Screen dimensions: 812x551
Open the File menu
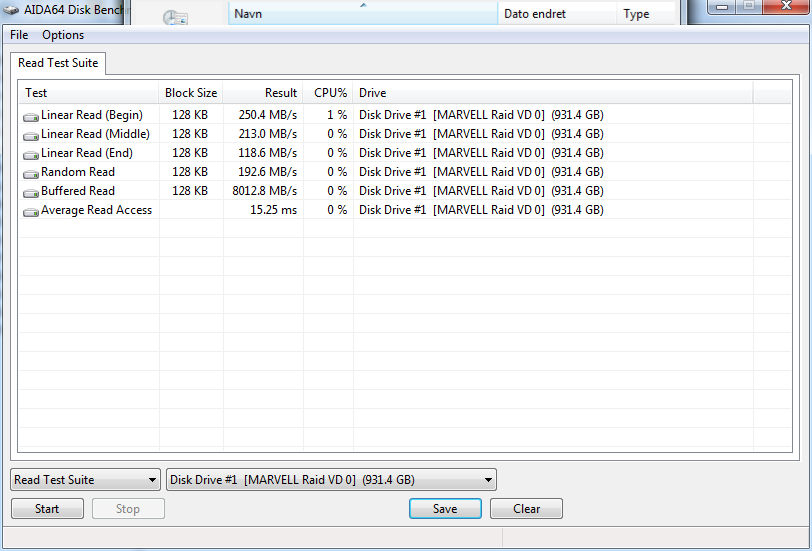coord(19,35)
